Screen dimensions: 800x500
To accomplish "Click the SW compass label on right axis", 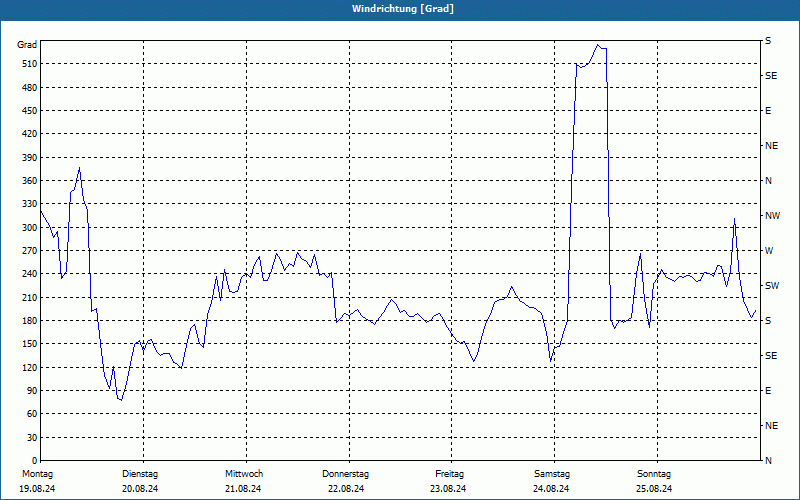I will [x=772, y=286].
